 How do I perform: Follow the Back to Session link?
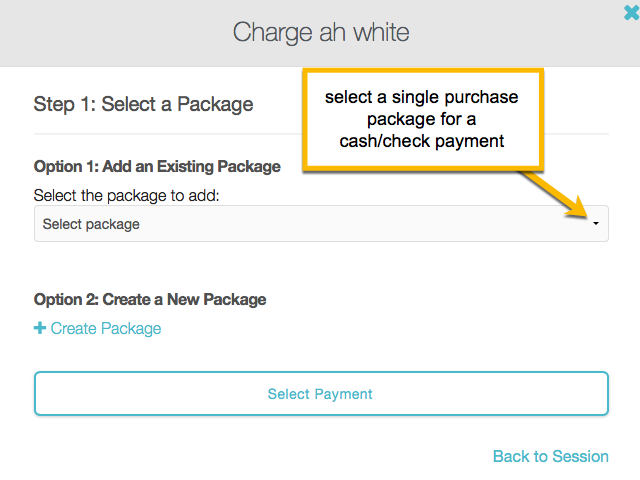click(550, 456)
